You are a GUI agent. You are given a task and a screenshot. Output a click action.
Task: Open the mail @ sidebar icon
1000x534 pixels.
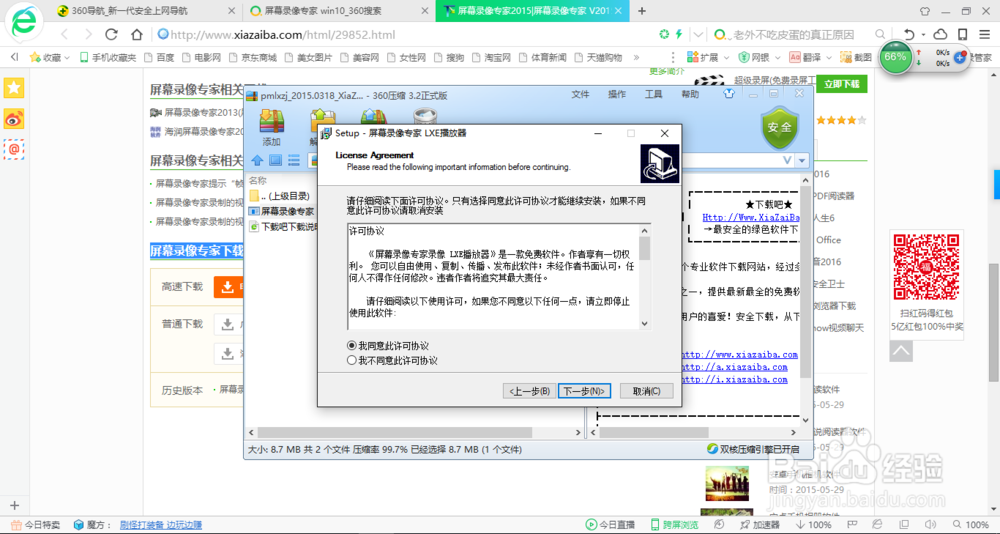point(13,149)
